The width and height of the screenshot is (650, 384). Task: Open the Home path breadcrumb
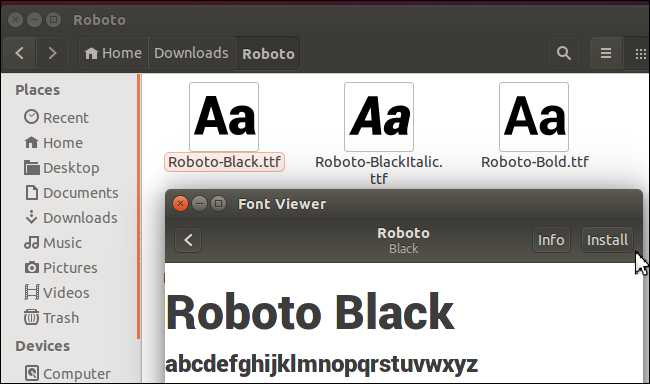(113, 53)
